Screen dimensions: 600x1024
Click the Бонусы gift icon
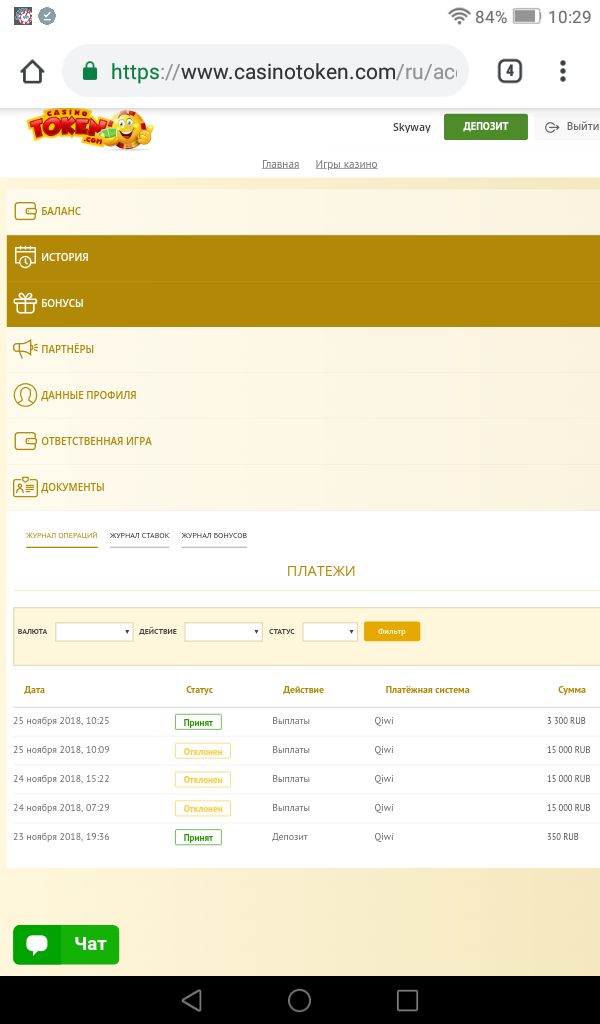pos(25,303)
